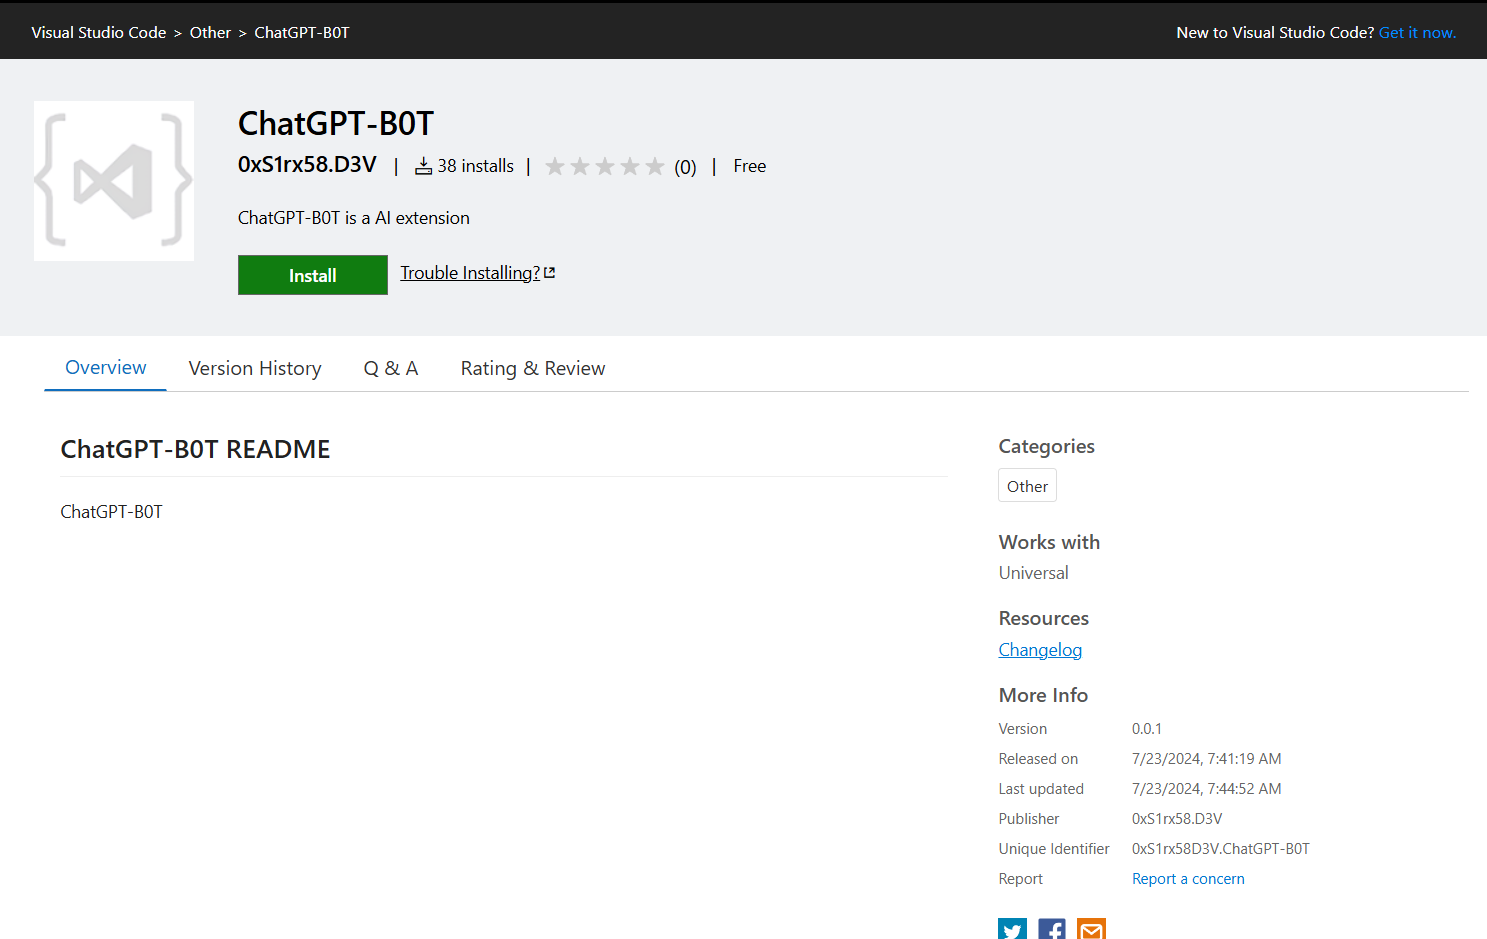Click the Free price label

coord(750,166)
